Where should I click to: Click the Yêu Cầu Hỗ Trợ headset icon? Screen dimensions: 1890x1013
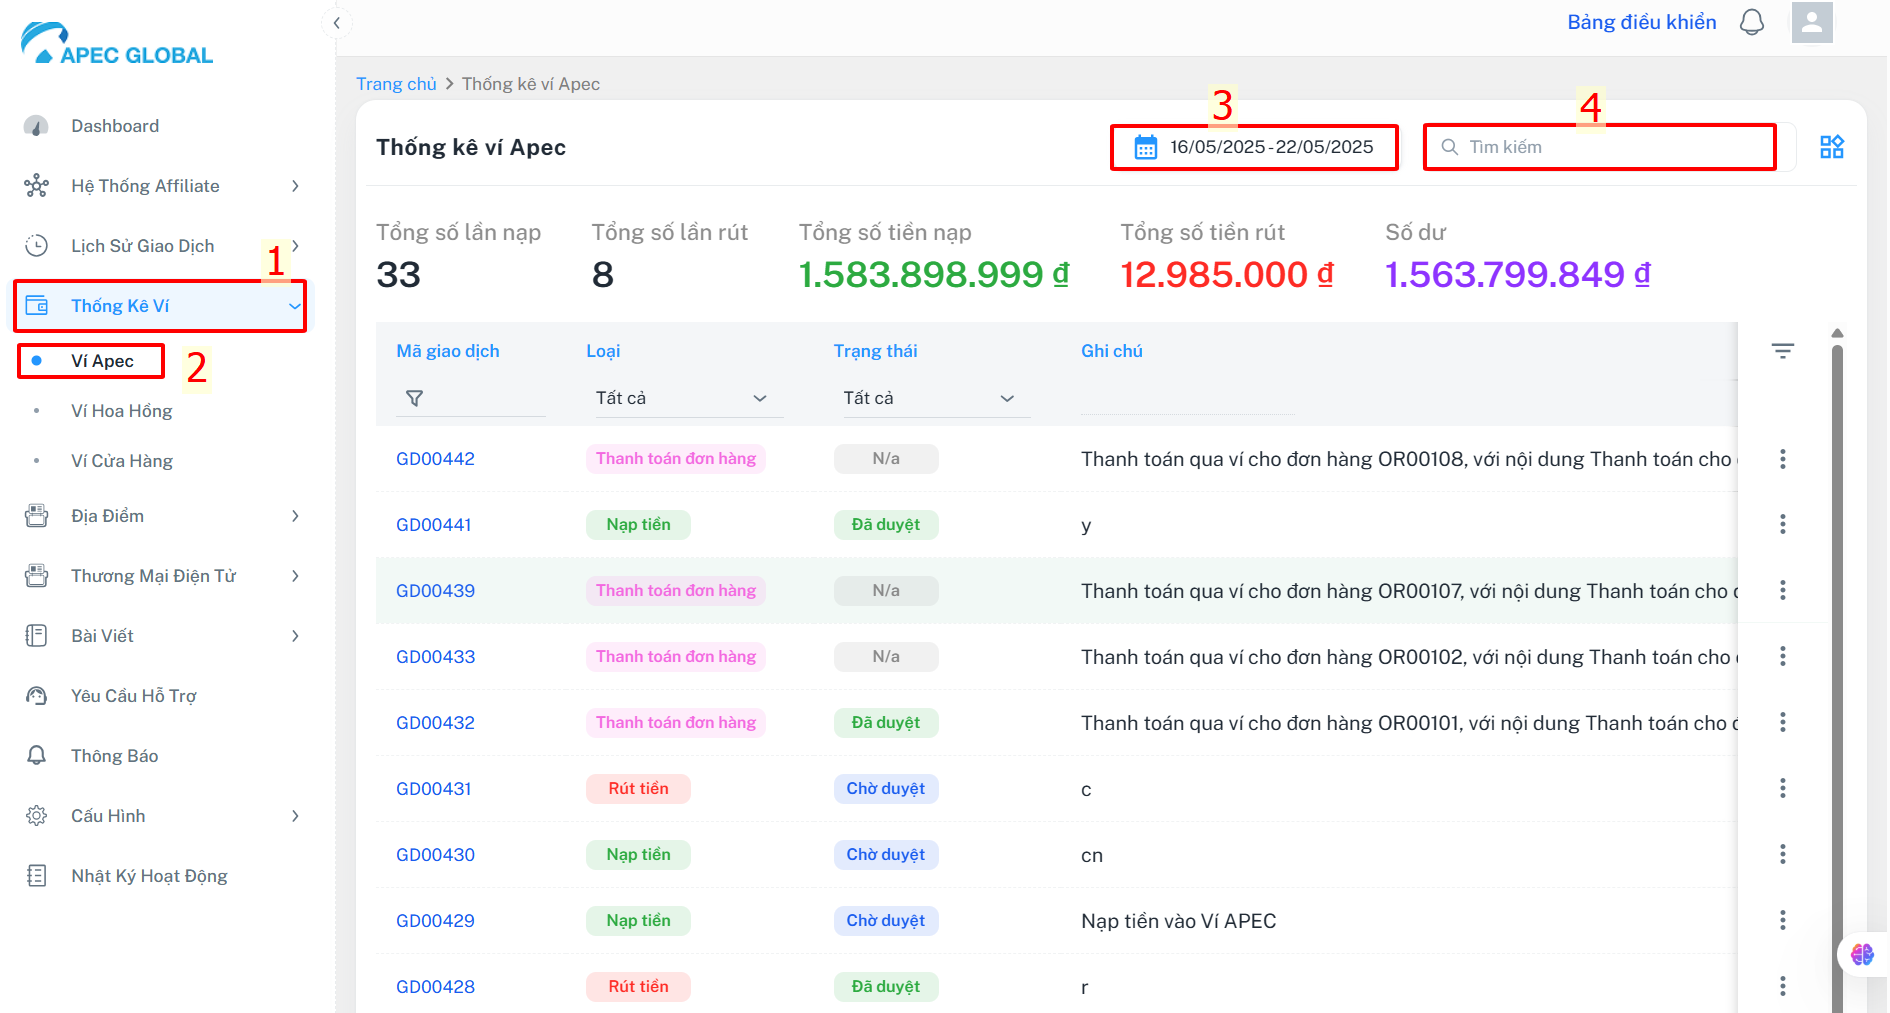pos(36,696)
